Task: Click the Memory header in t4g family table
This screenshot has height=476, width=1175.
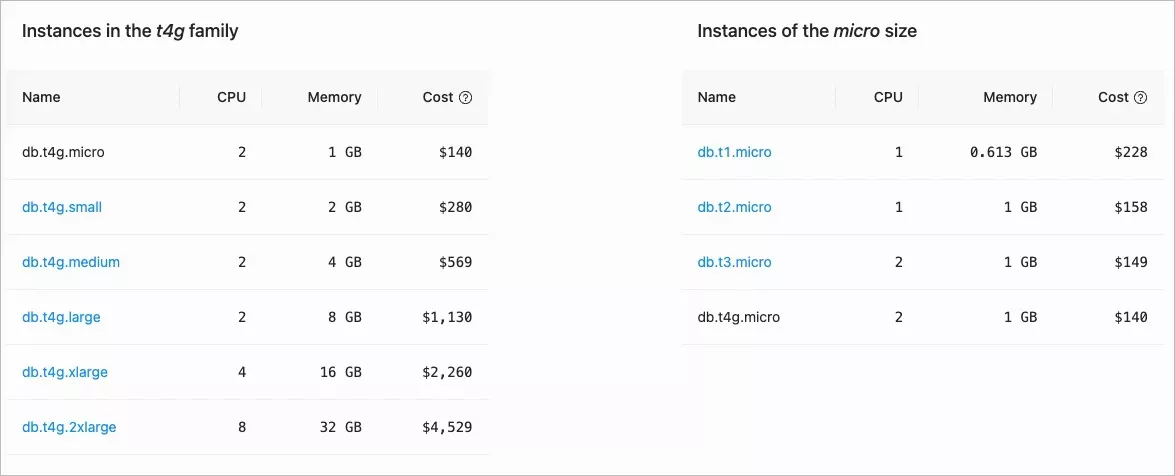Action: pyautogui.click(x=334, y=98)
